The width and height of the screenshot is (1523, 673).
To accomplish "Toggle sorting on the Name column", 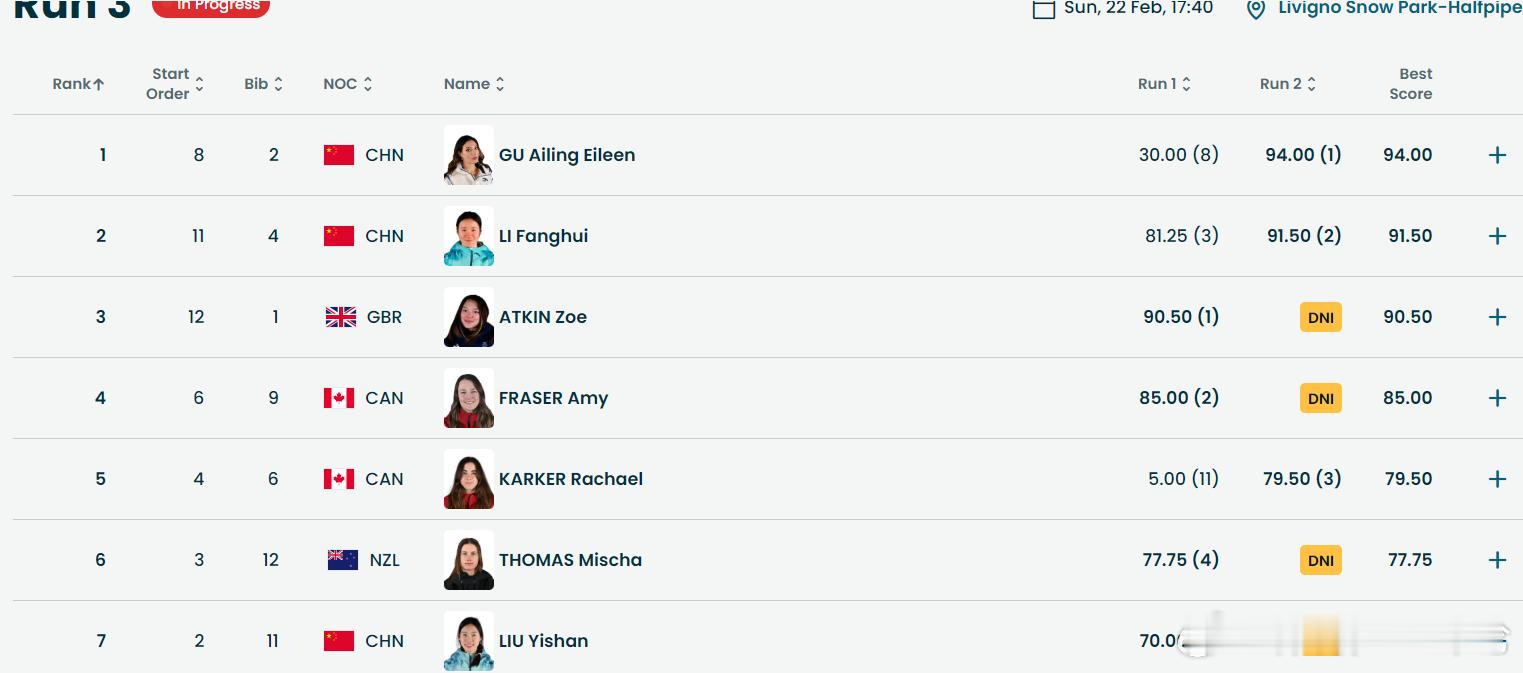I will tap(500, 84).
